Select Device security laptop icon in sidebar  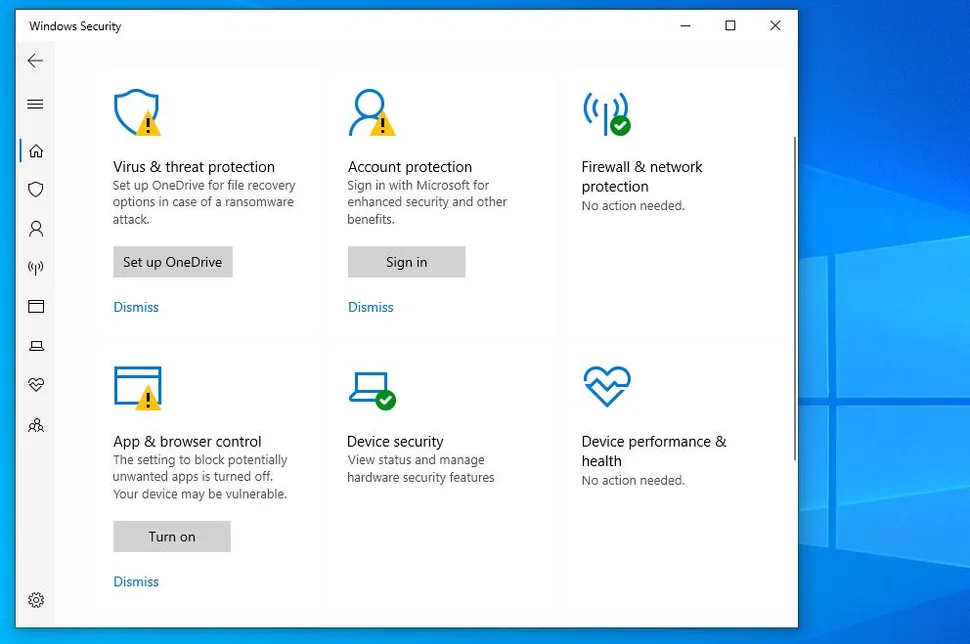36,346
